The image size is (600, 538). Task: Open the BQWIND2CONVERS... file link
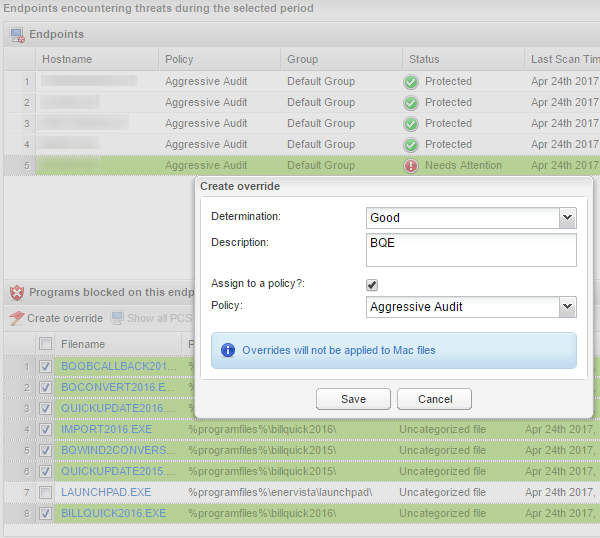tap(119, 450)
